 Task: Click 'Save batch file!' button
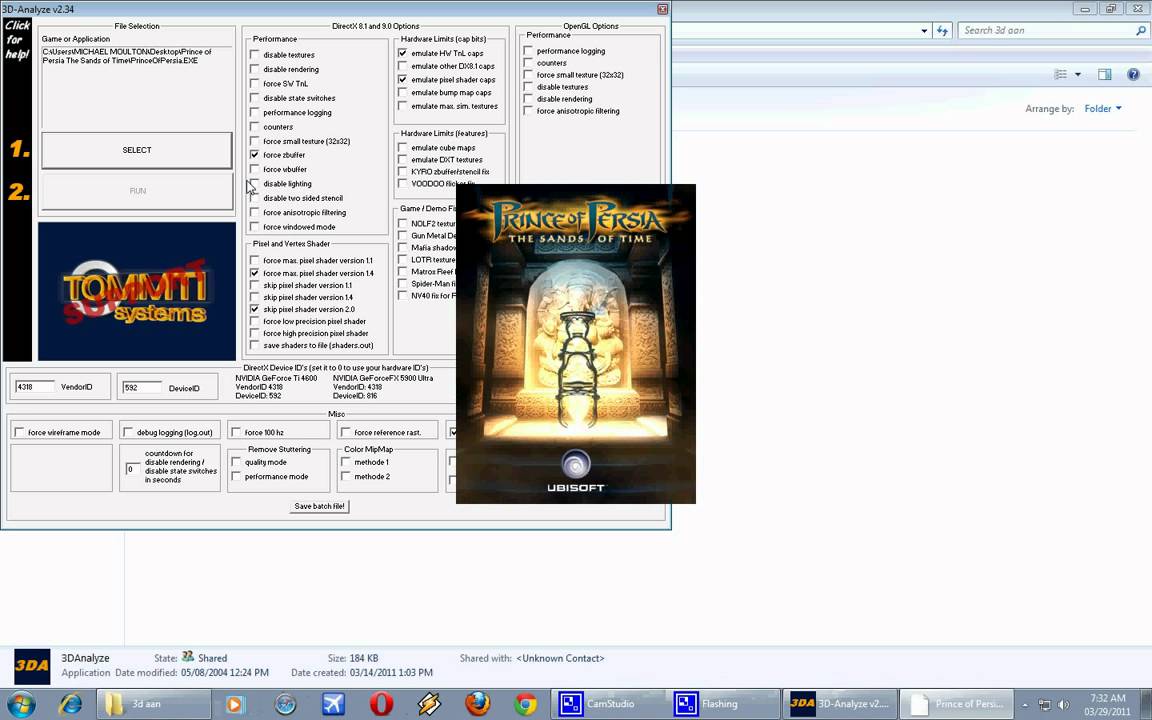tap(320, 506)
